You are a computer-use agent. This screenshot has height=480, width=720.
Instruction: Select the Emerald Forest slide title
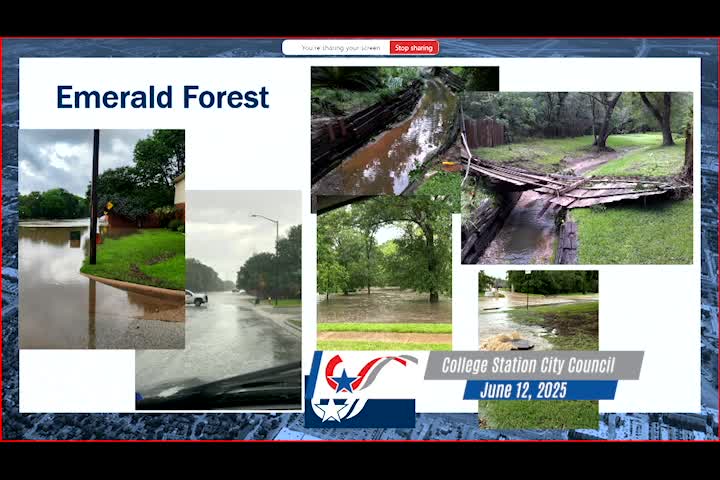pos(163,97)
